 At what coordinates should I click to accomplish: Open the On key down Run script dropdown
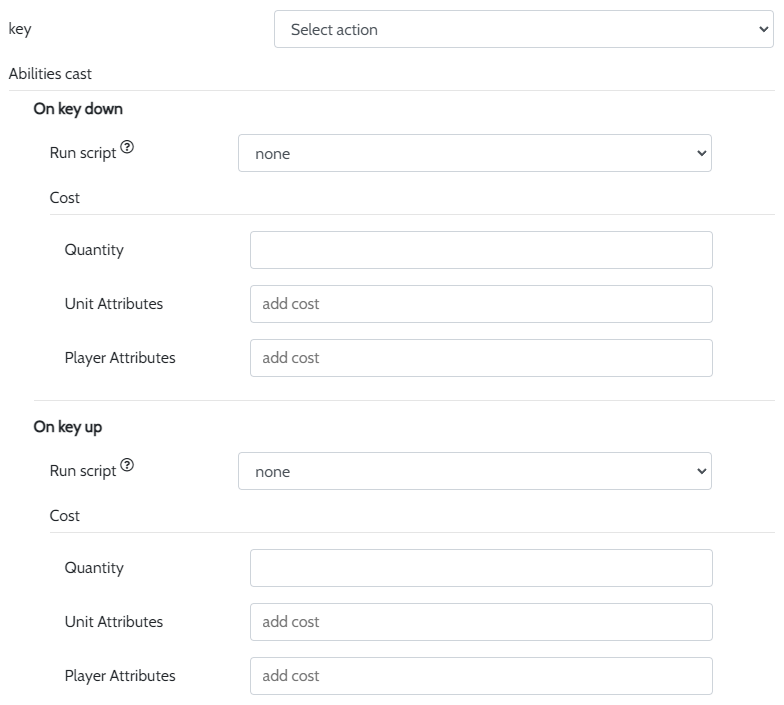(474, 154)
